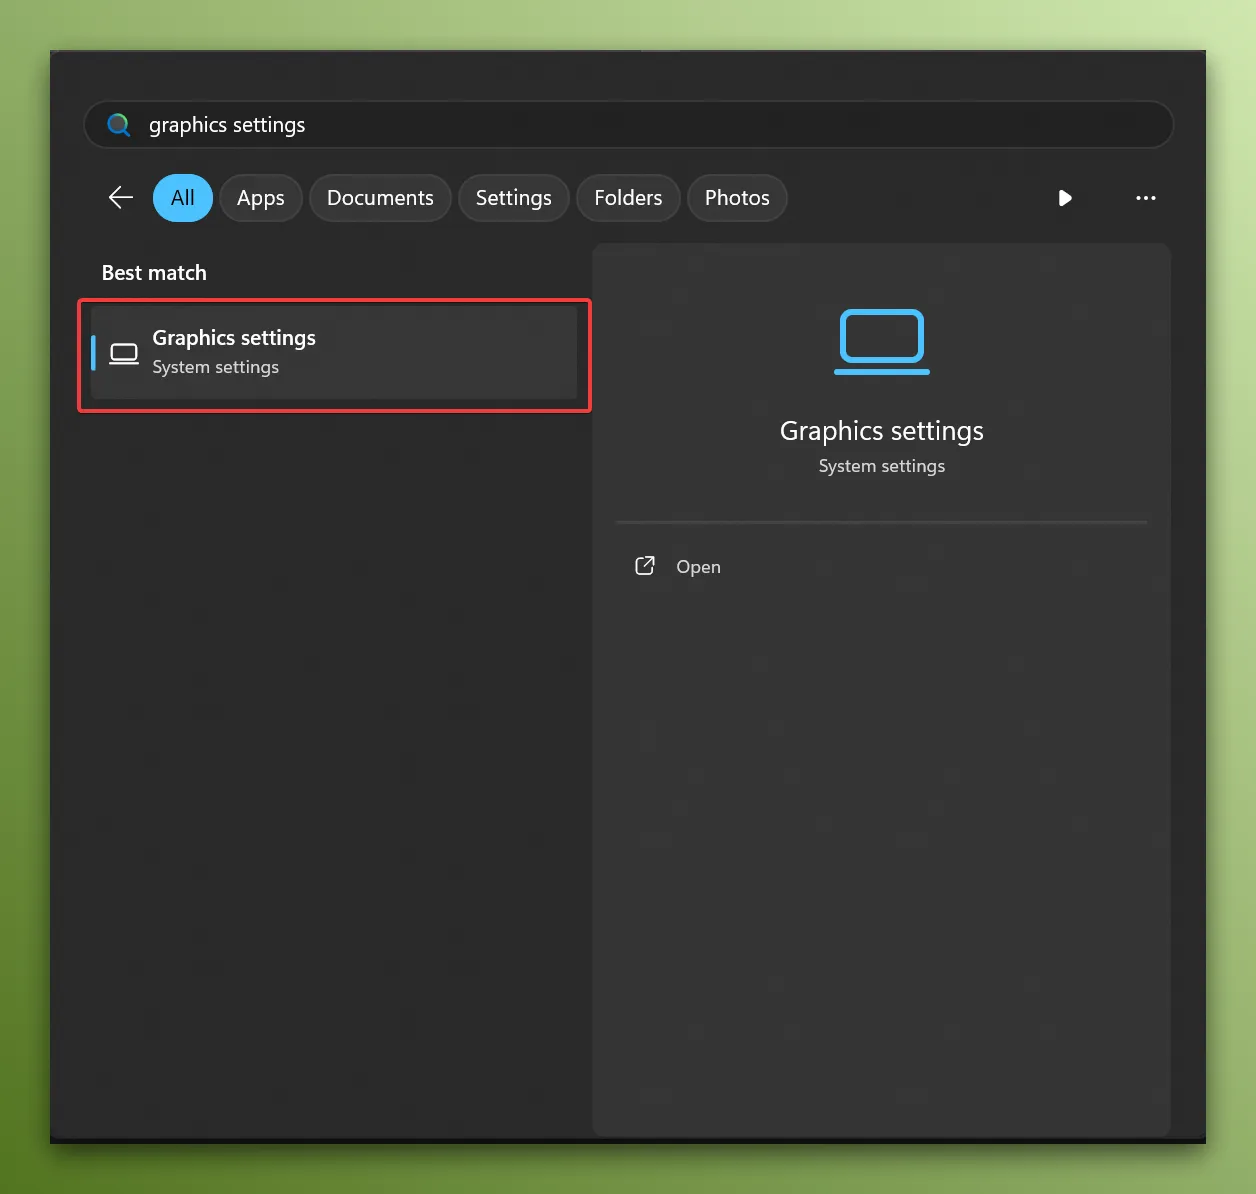The height and width of the screenshot is (1194, 1256).
Task: Click the Open link in preview pane
Action: coord(697,566)
